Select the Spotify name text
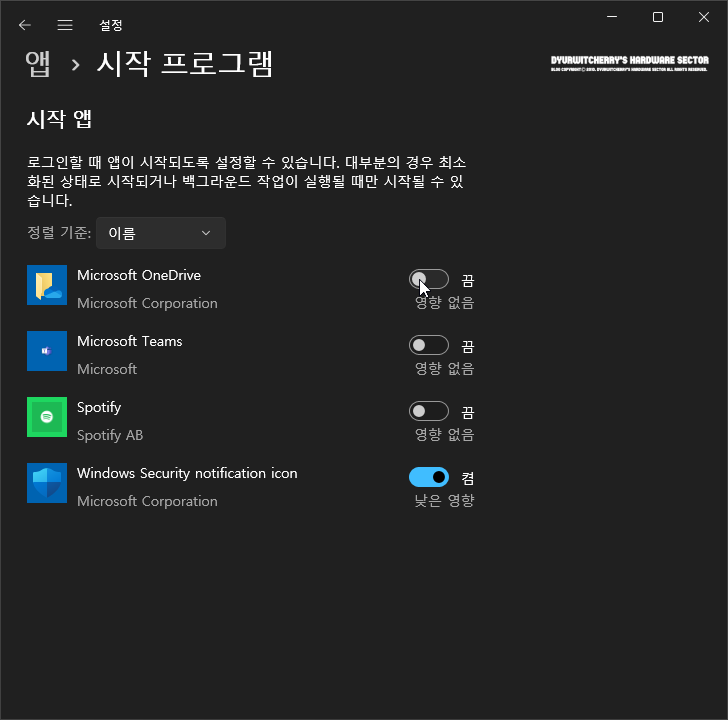Image resolution: width=728 pixels, height=720 pixels. tap(99, 408)
